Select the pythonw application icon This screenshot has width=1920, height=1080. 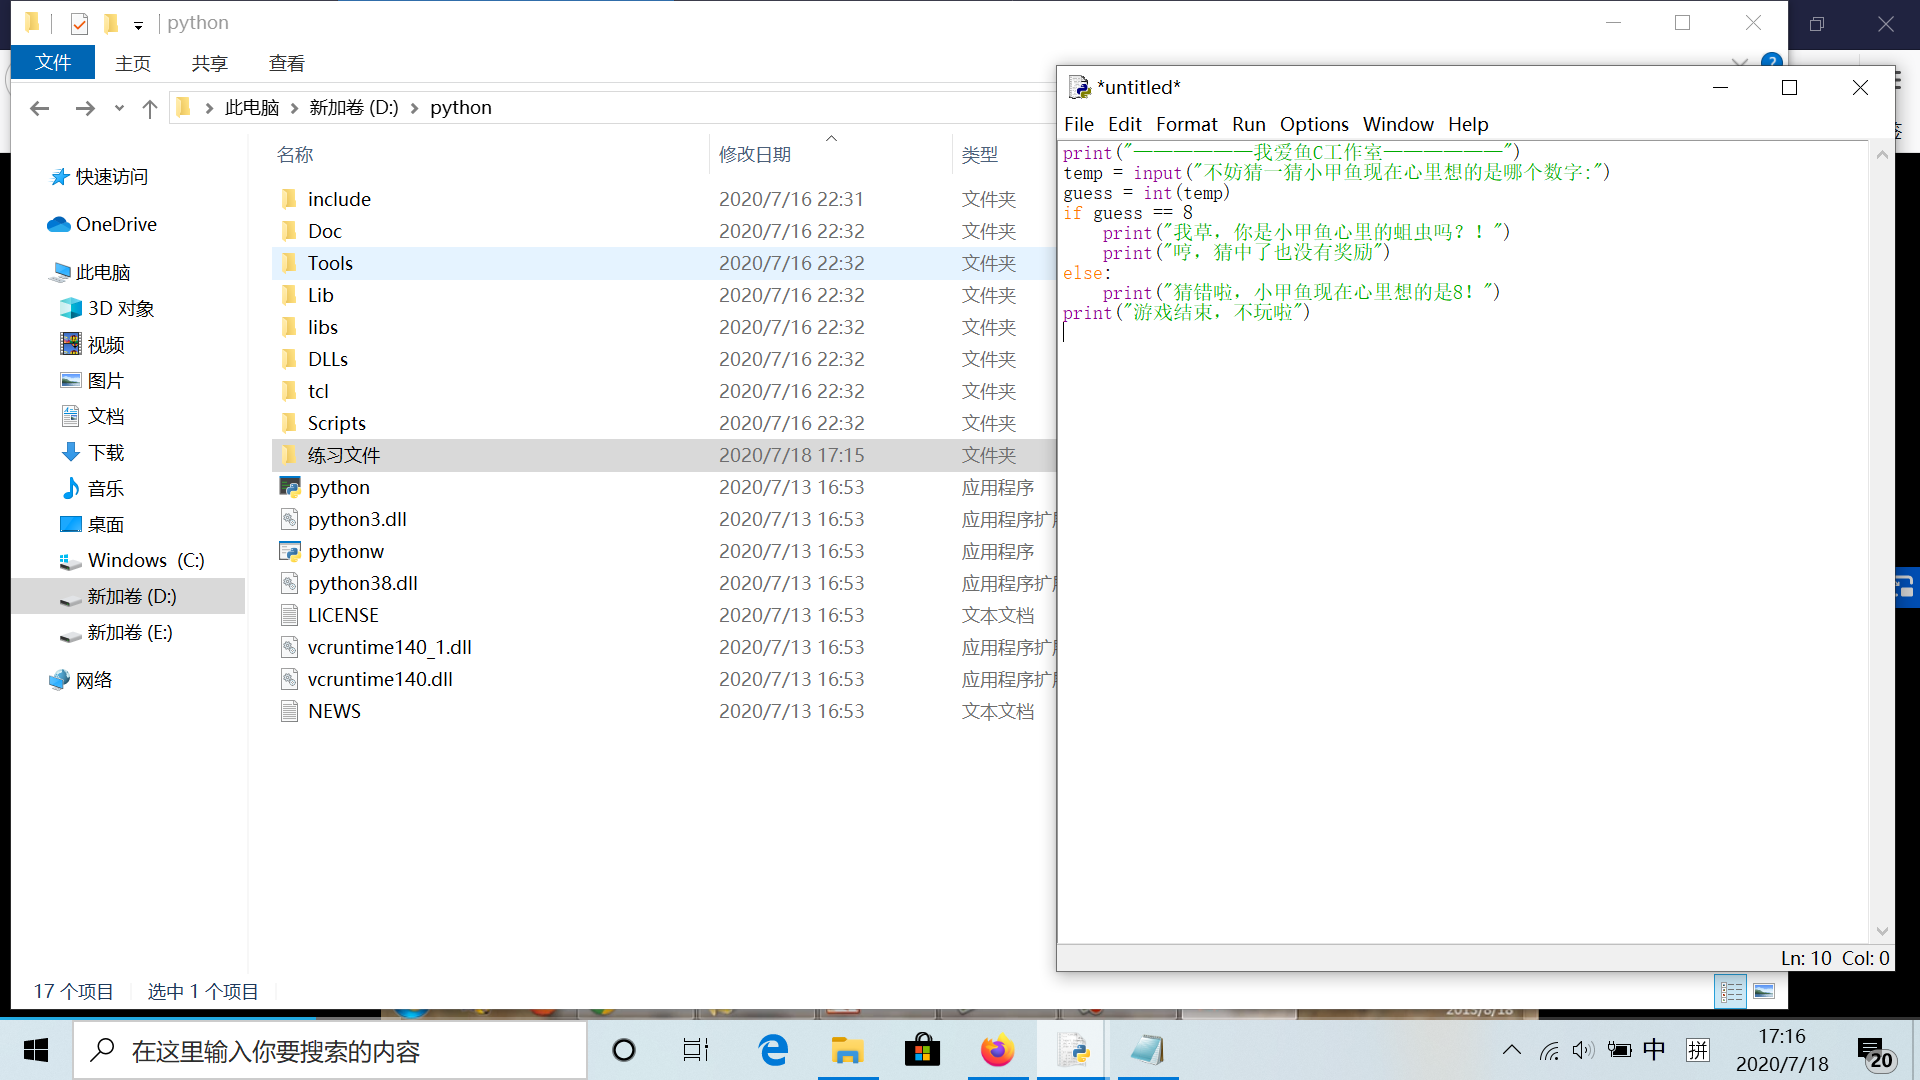pos(289,551)
